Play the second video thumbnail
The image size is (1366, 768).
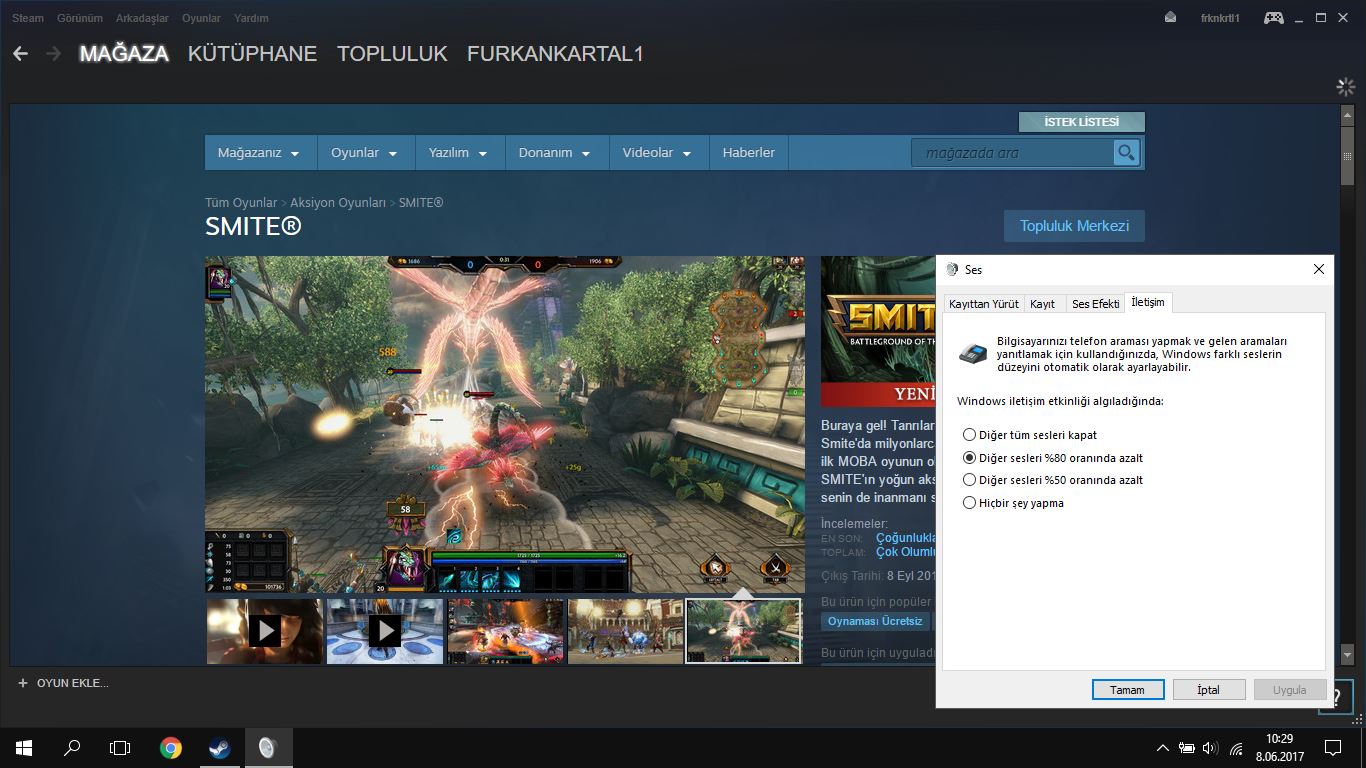click(x=385, y=631)
